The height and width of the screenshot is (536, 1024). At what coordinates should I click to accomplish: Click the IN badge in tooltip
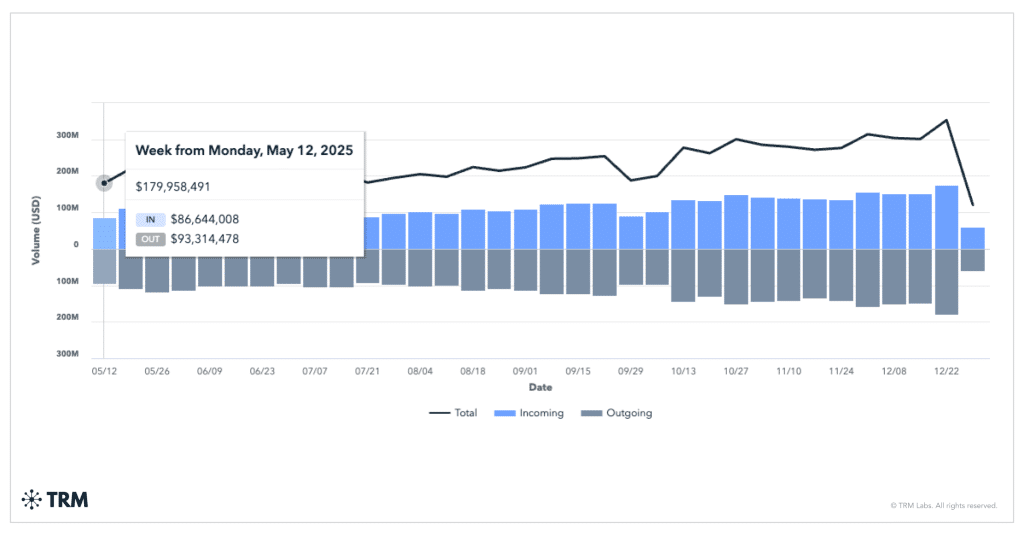click(x=150, y=219)
